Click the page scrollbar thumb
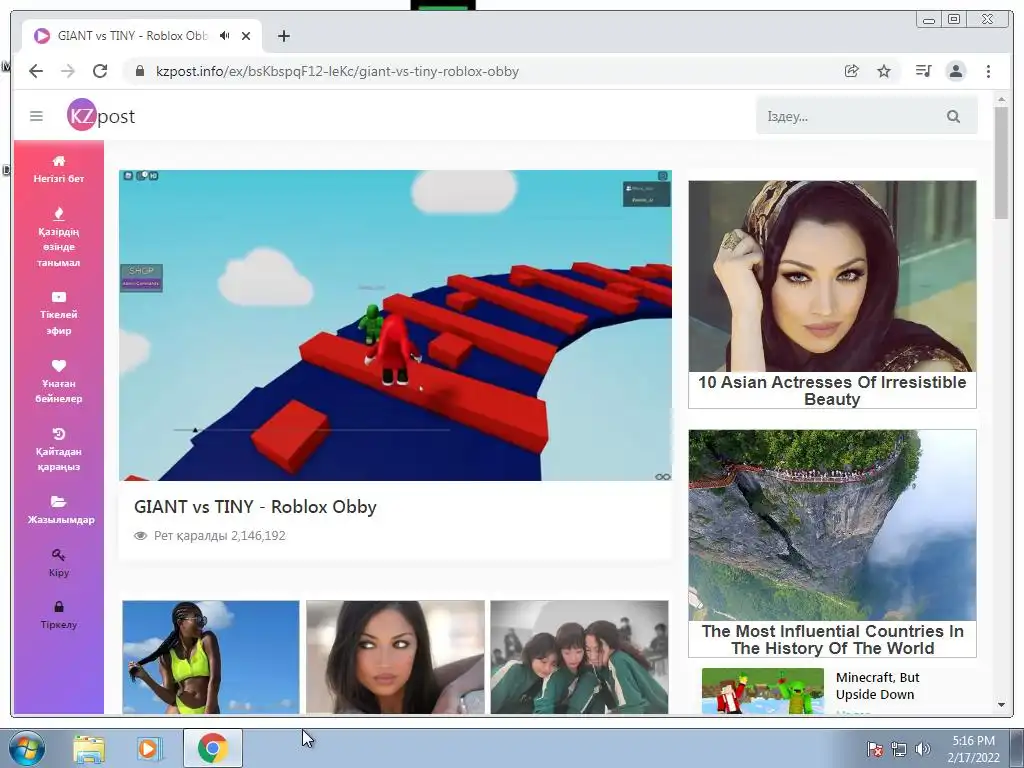Image resolution: width=1024 pixels, height=768 pixels. coord(1001,163)
